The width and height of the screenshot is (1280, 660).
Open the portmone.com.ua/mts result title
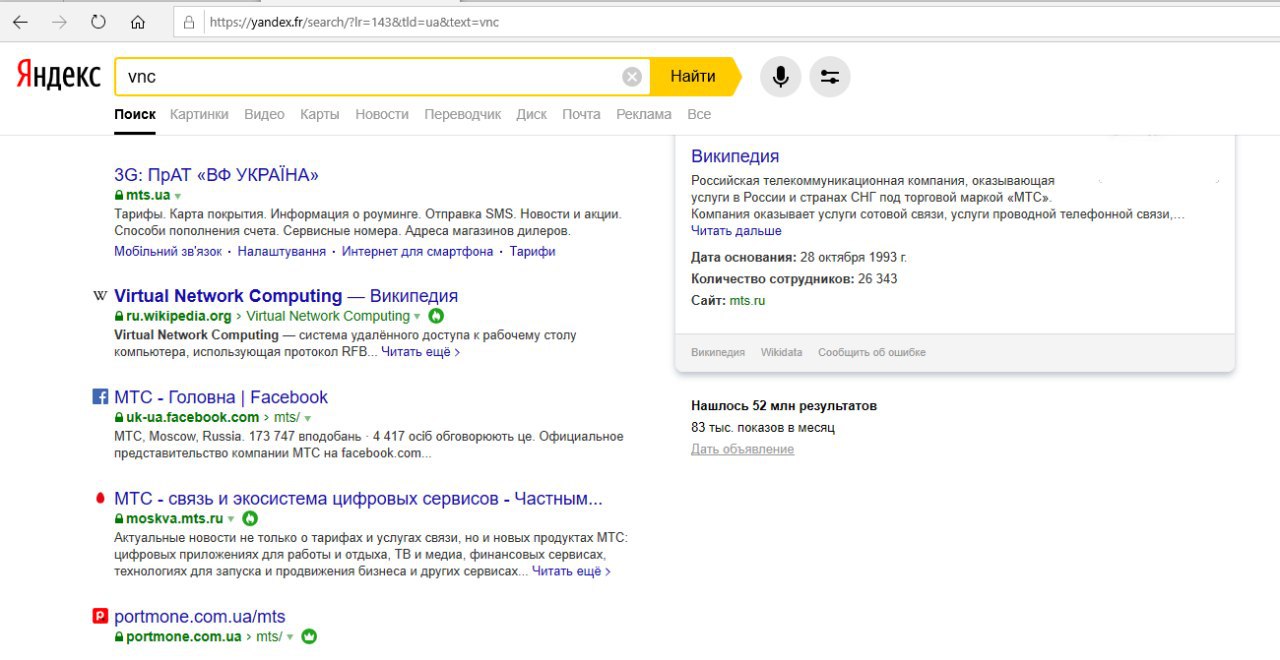point(200,616)
